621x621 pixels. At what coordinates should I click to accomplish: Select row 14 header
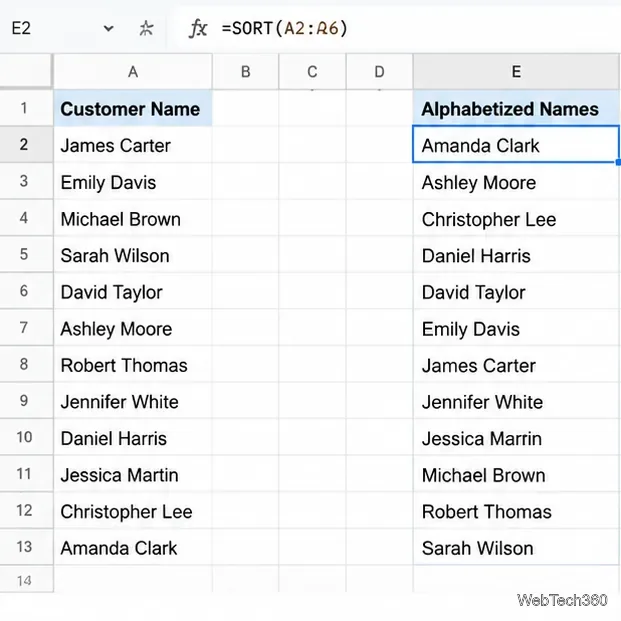click(x=26, y=580)
